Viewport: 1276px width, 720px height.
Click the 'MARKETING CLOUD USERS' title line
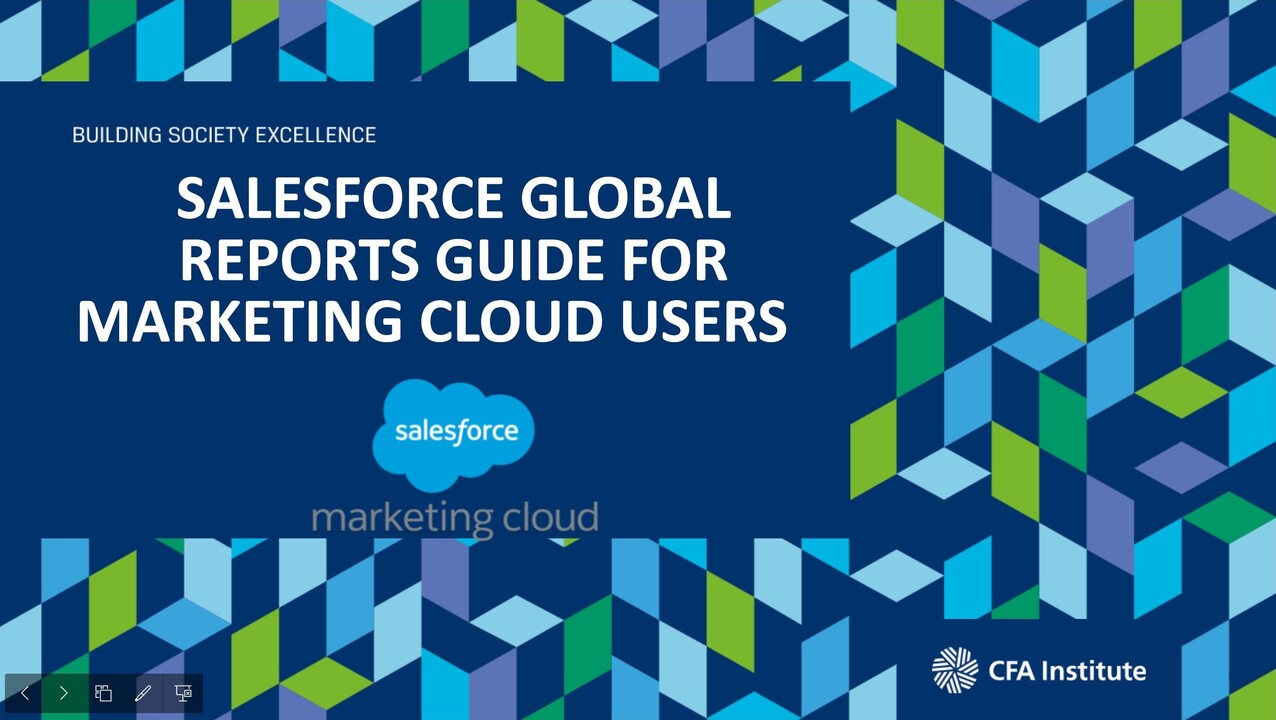click(432, 322)
